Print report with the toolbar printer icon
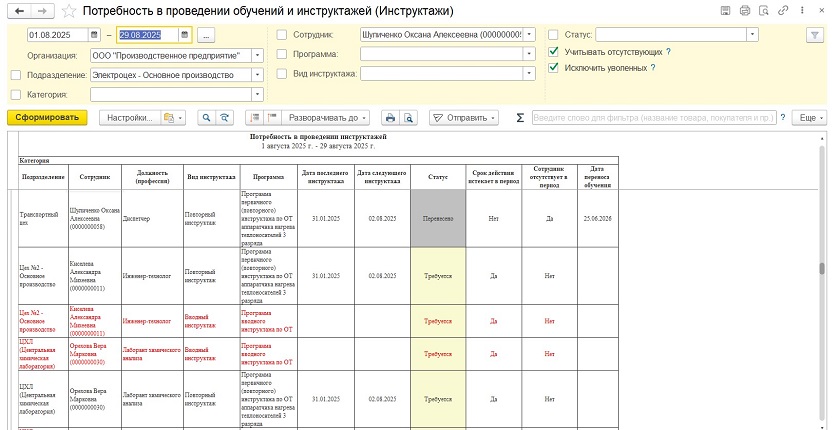The image size is (839, 430). click(x=390, y=118)
